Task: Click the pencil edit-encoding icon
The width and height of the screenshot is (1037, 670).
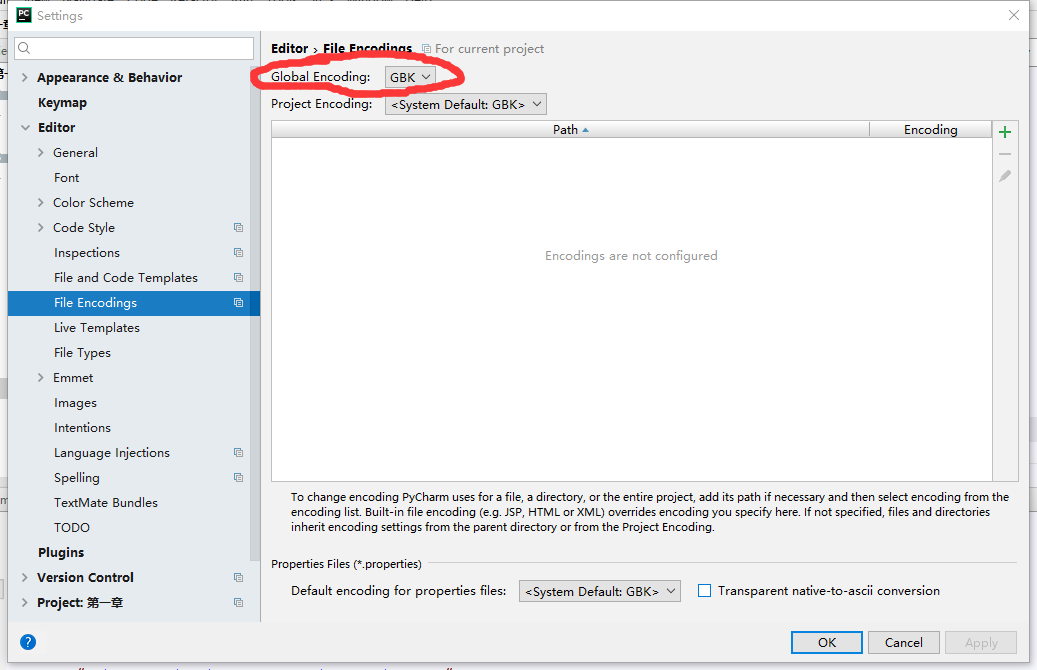Action: pos(1005,176)
